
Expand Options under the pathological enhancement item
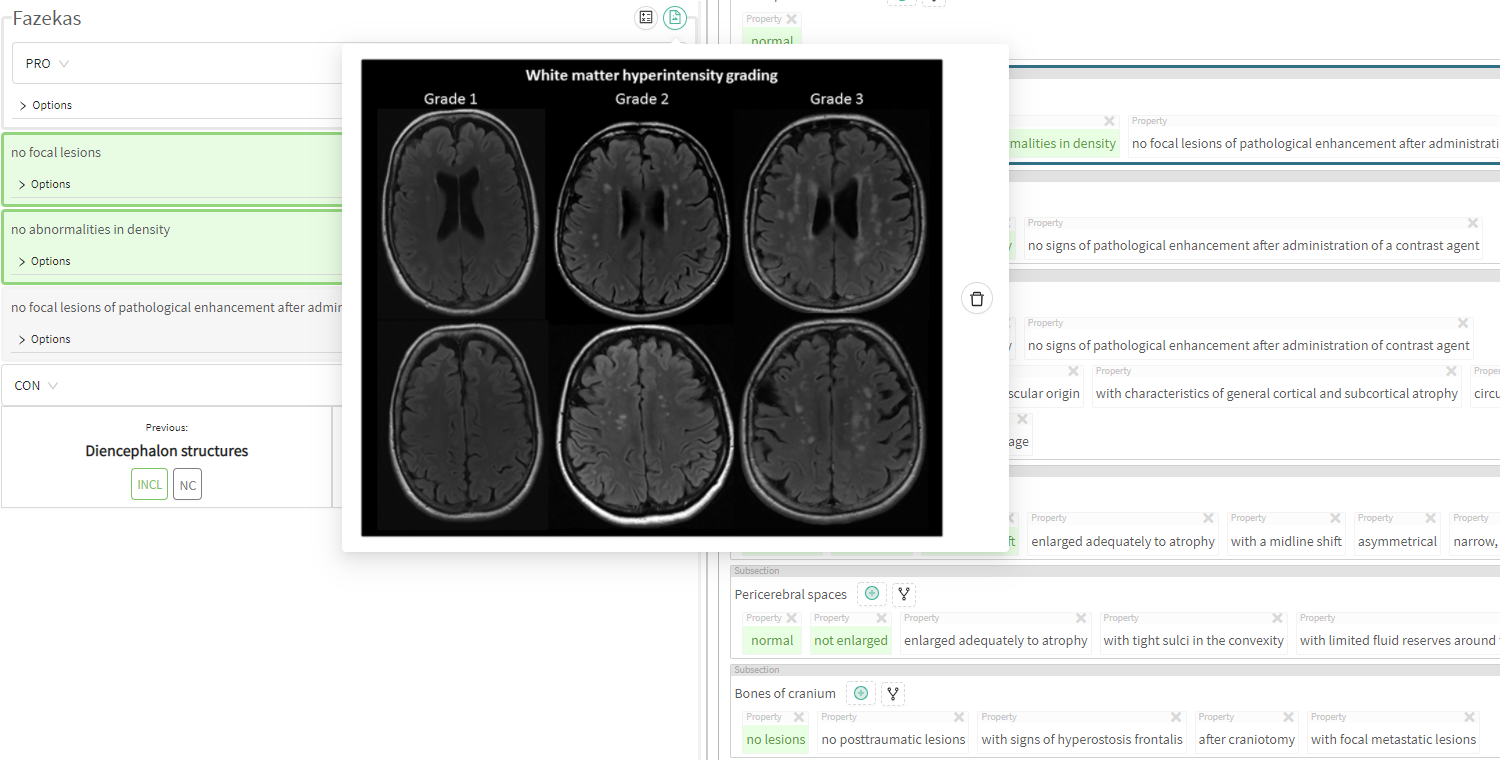point(45,339)
